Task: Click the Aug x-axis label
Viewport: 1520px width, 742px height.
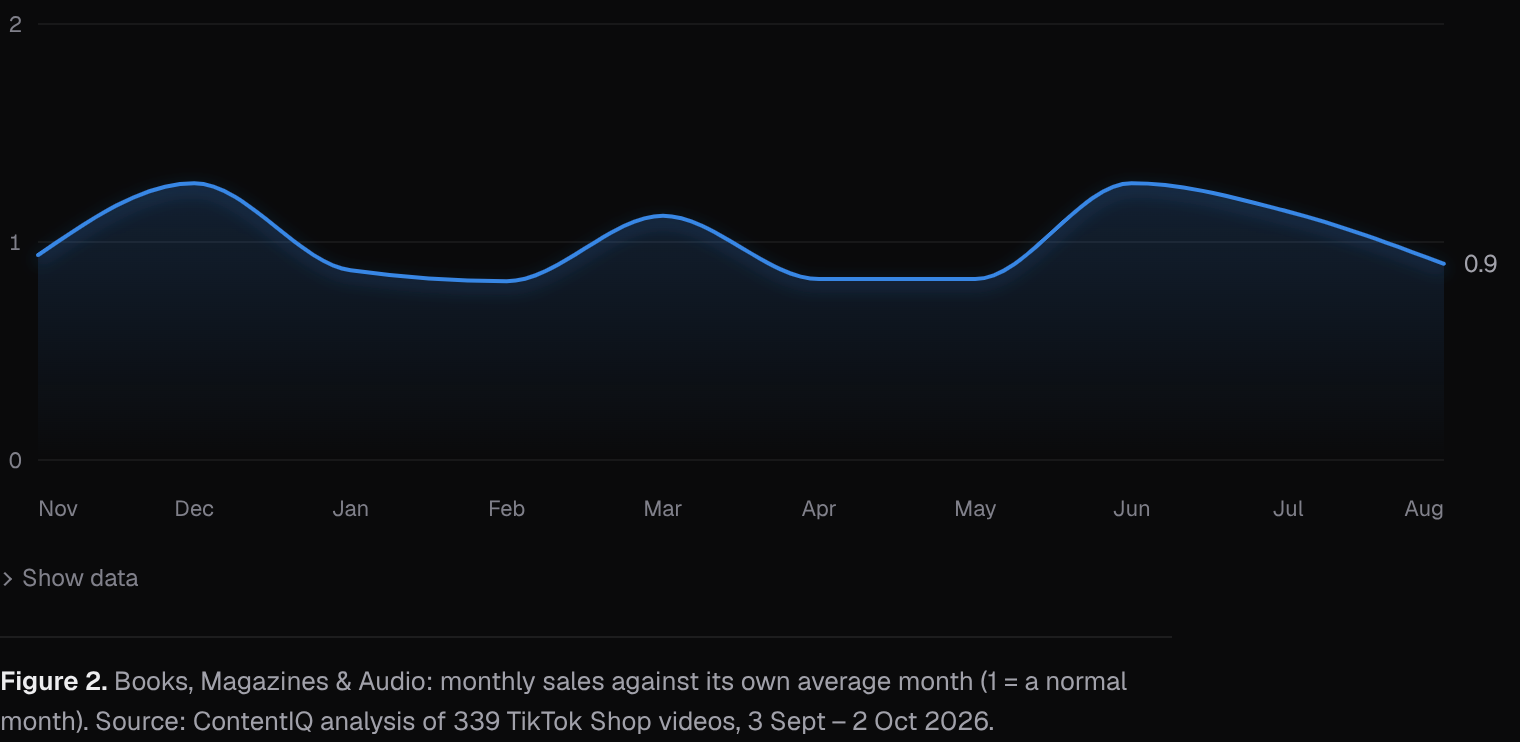Action: click(1424, 508)
